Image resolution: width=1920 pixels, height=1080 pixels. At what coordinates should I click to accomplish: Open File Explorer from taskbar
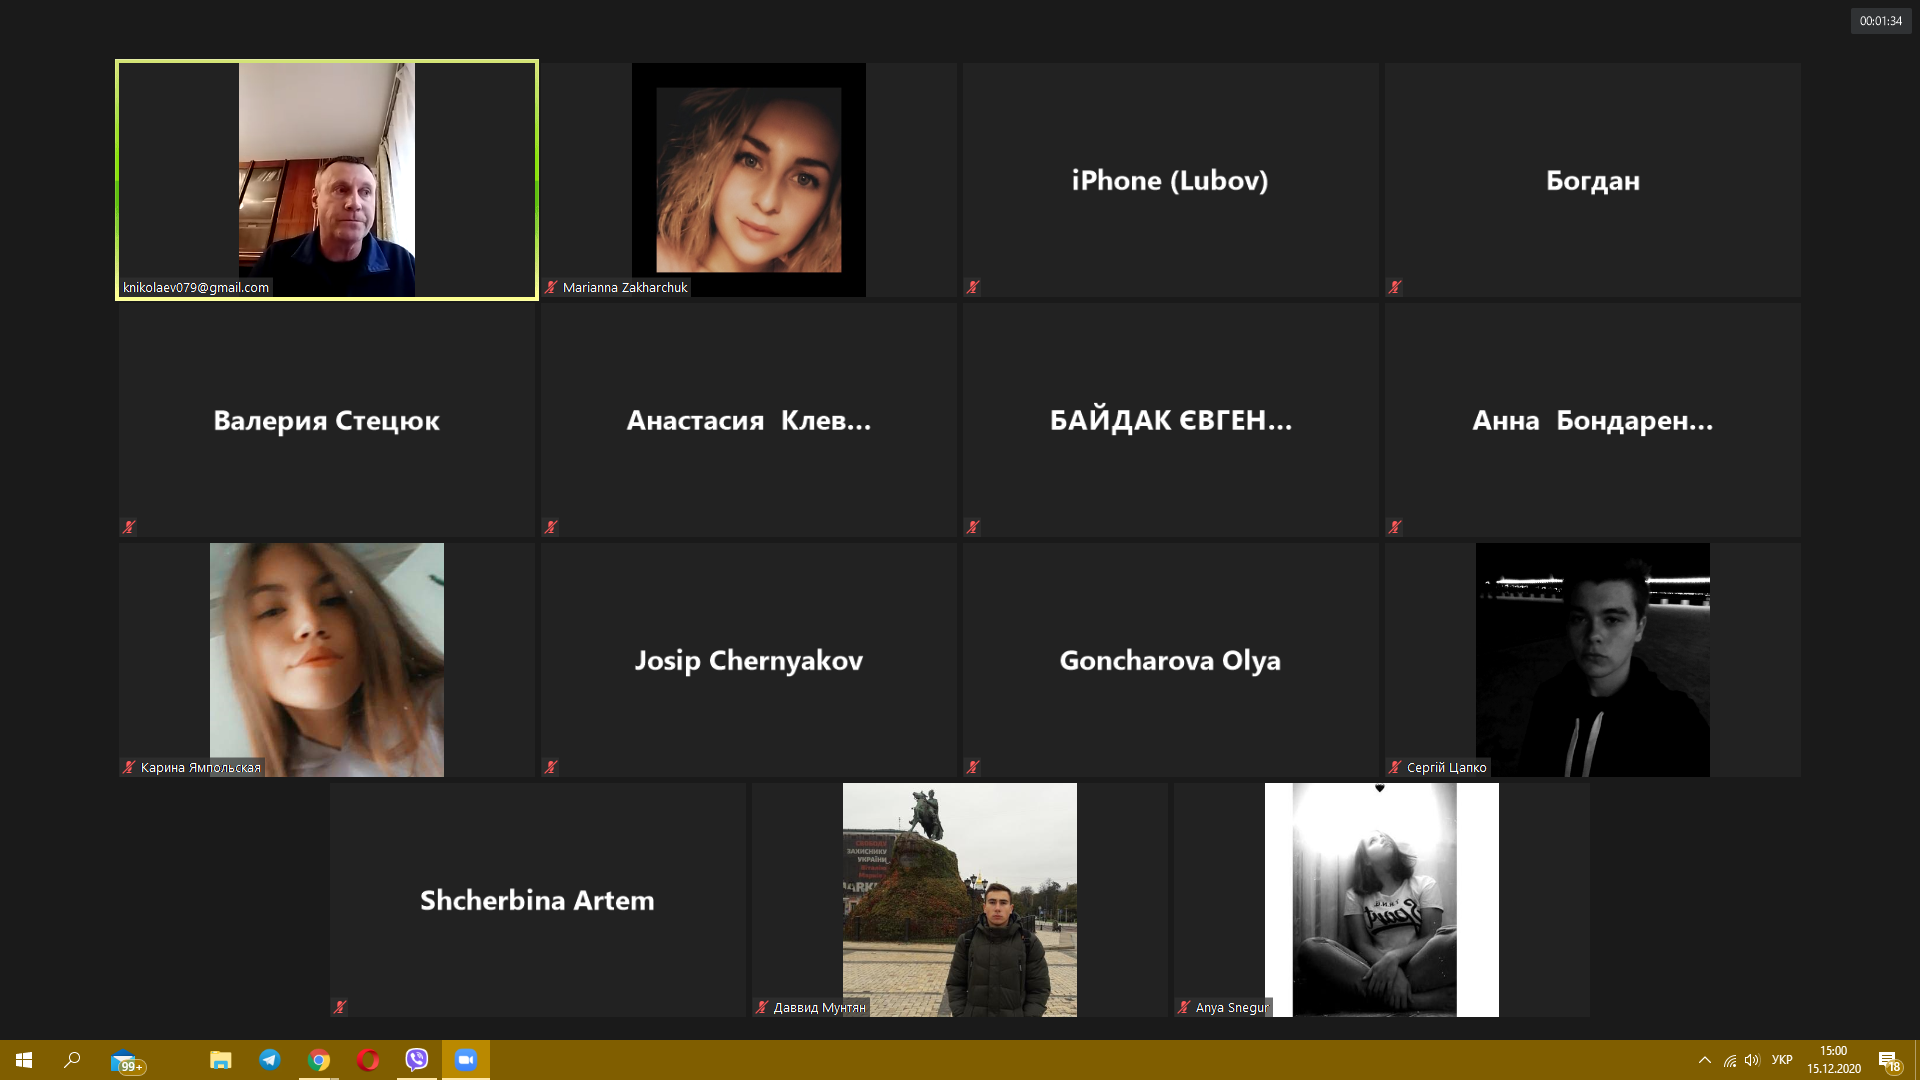(221, 1060)
